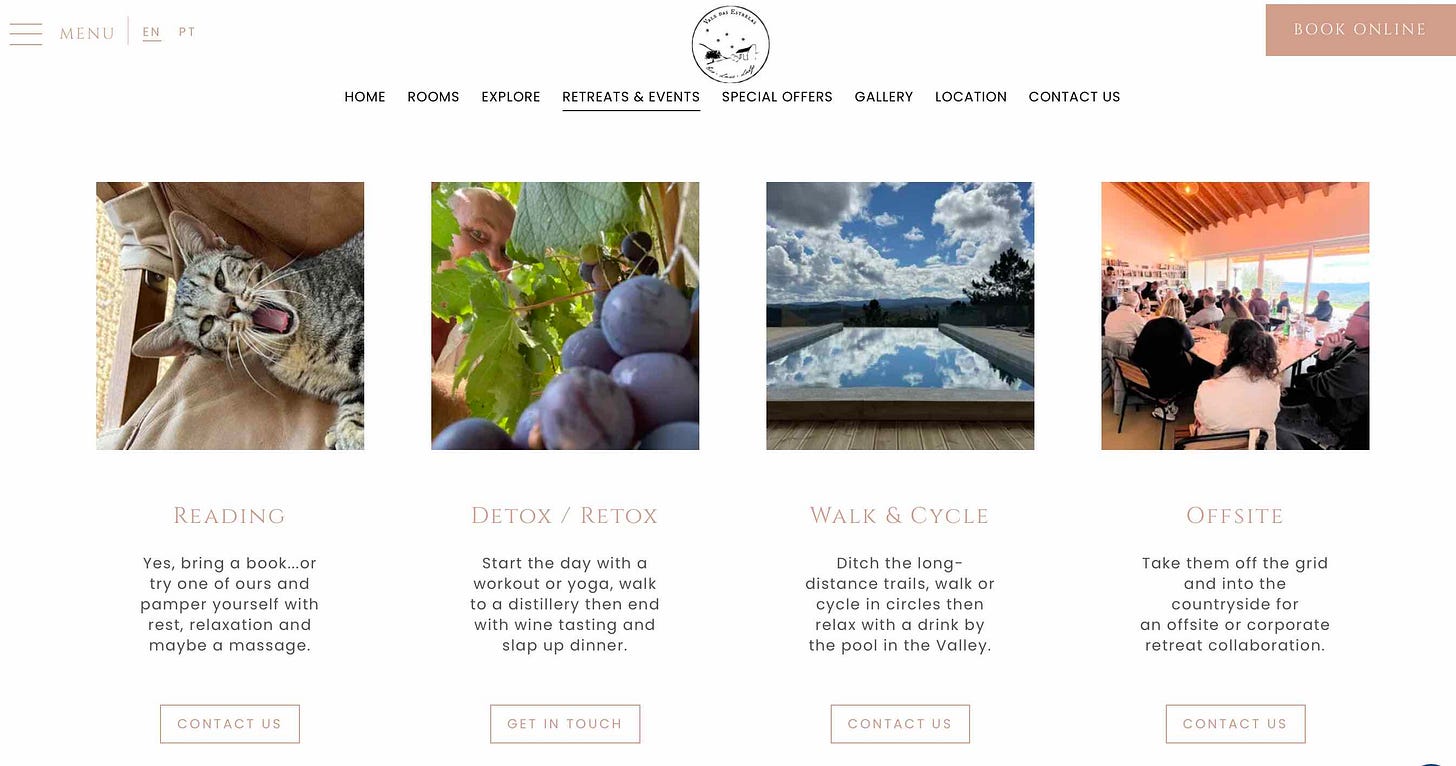Open the Location menu item
This screenshot has height=766, width=1456.
point(971,97)
